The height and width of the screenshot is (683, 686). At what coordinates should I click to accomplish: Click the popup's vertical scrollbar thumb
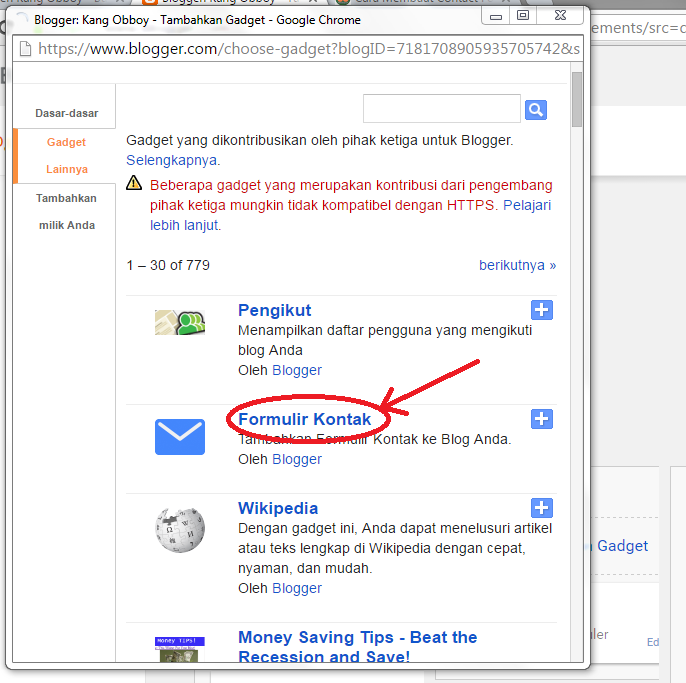(x=577, y=99)
